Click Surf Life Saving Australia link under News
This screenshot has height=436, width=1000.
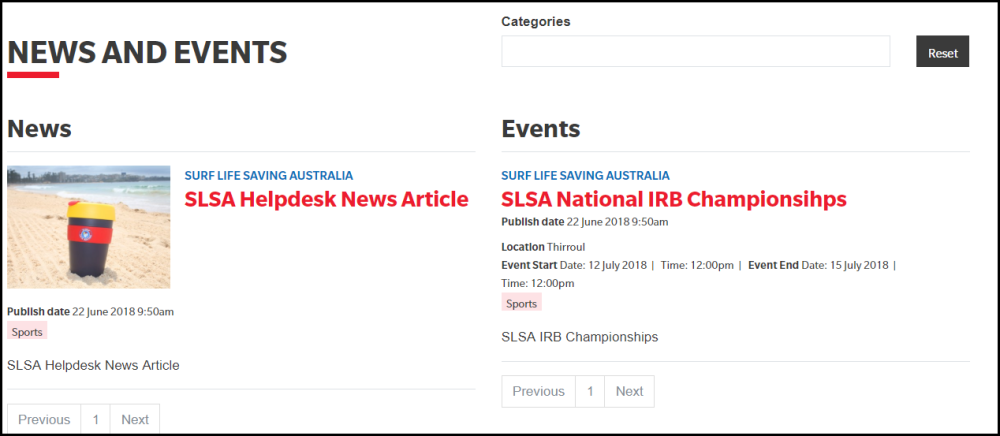pos(268,175)
